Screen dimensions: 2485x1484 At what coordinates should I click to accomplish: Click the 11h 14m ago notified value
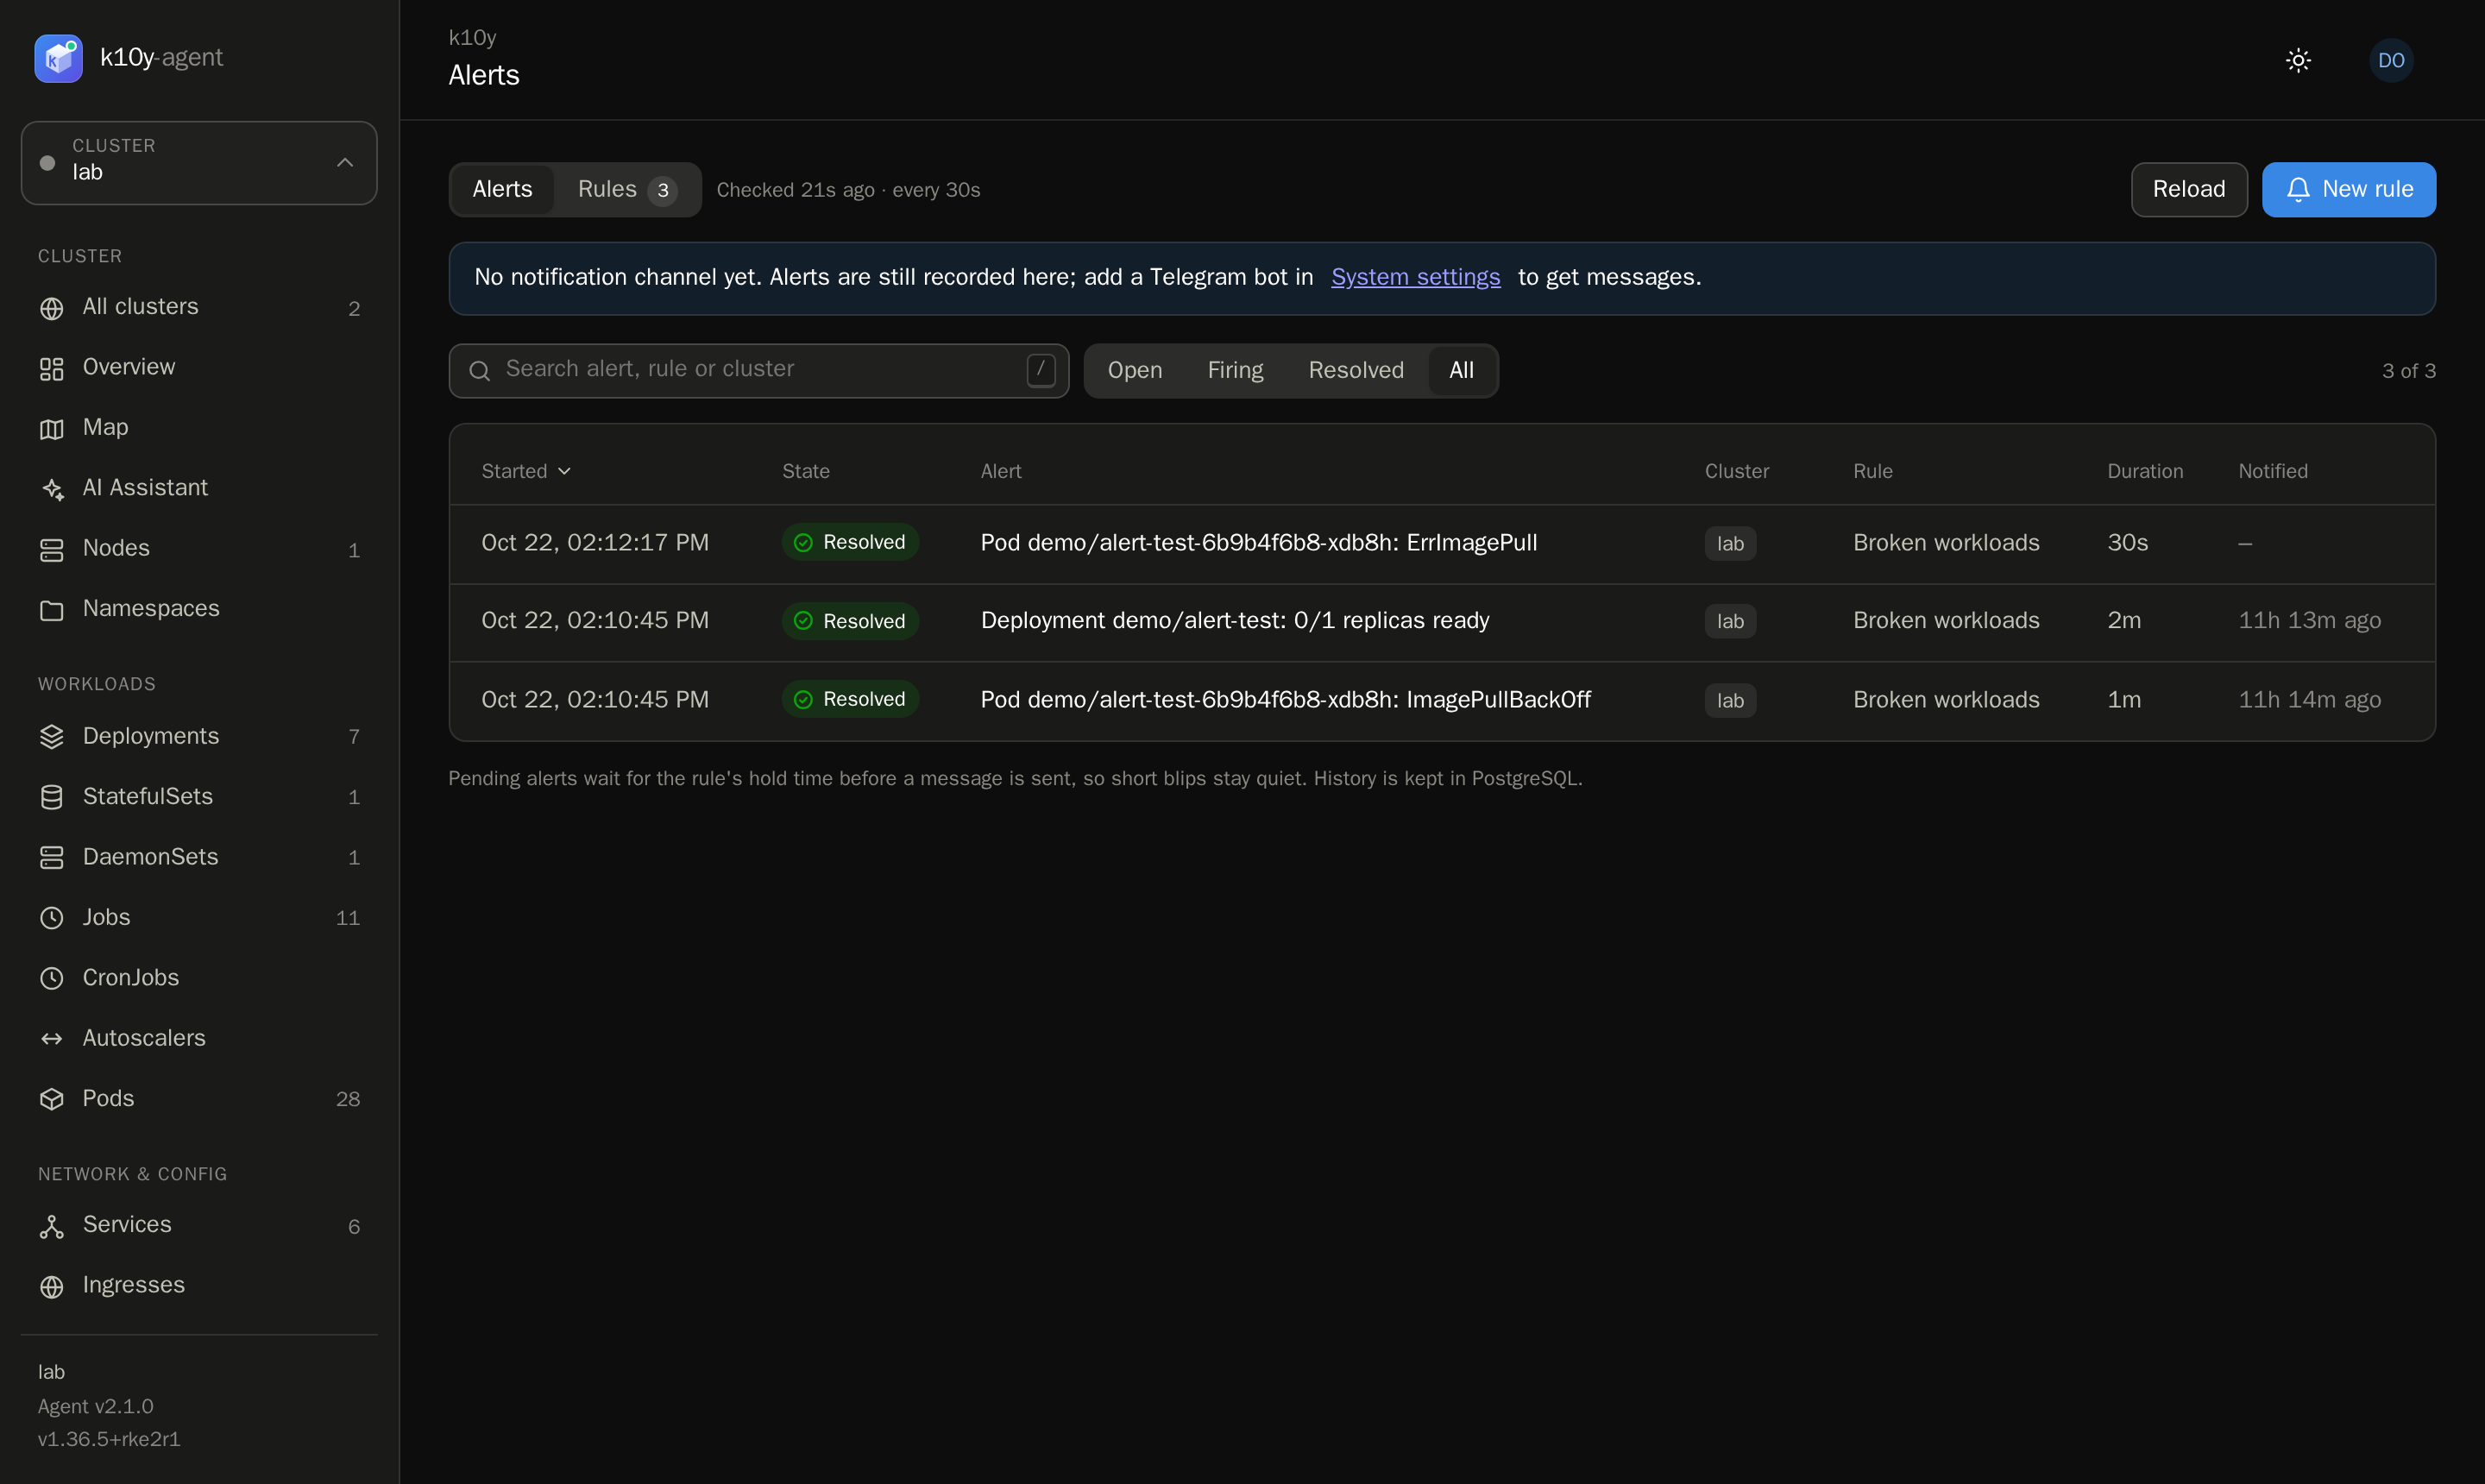[2309, 700]
